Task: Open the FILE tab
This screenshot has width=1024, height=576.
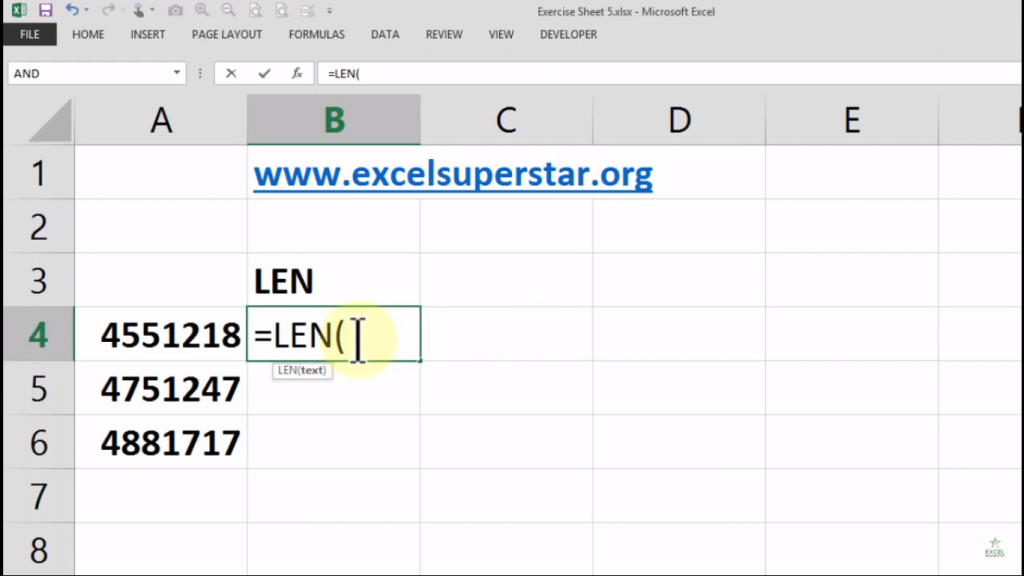Action: coord(29,34)
